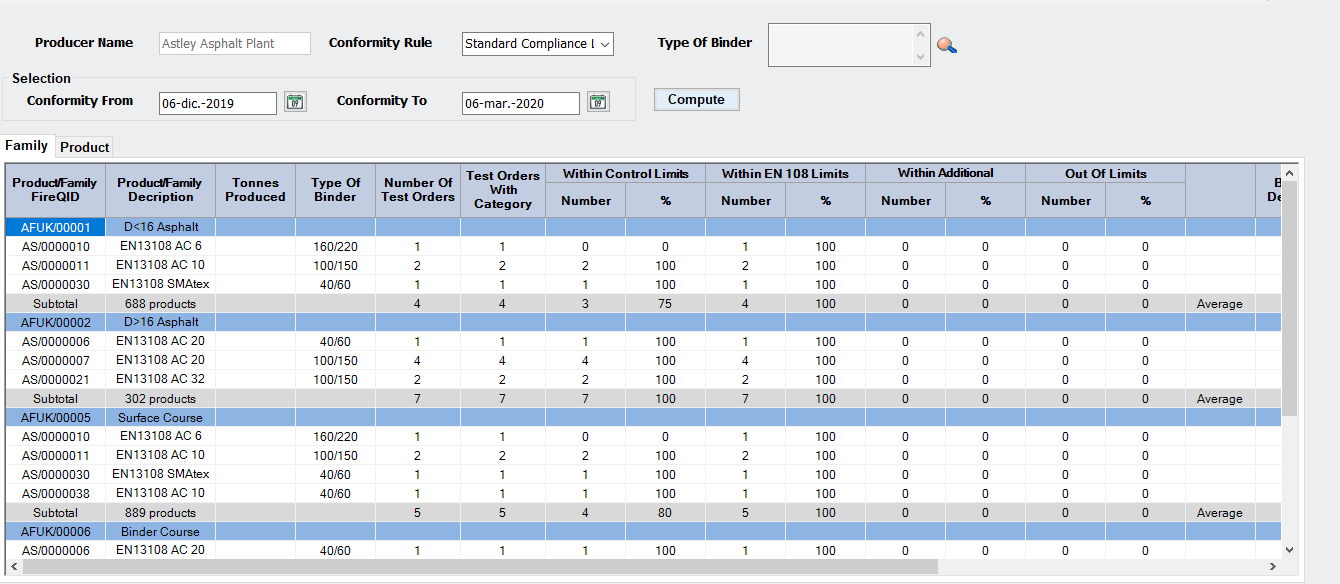Click the D<16 Asphalt description cell
Viewport: 1340px width, 584px height.
pyautogui.click(x=160, y=227)
